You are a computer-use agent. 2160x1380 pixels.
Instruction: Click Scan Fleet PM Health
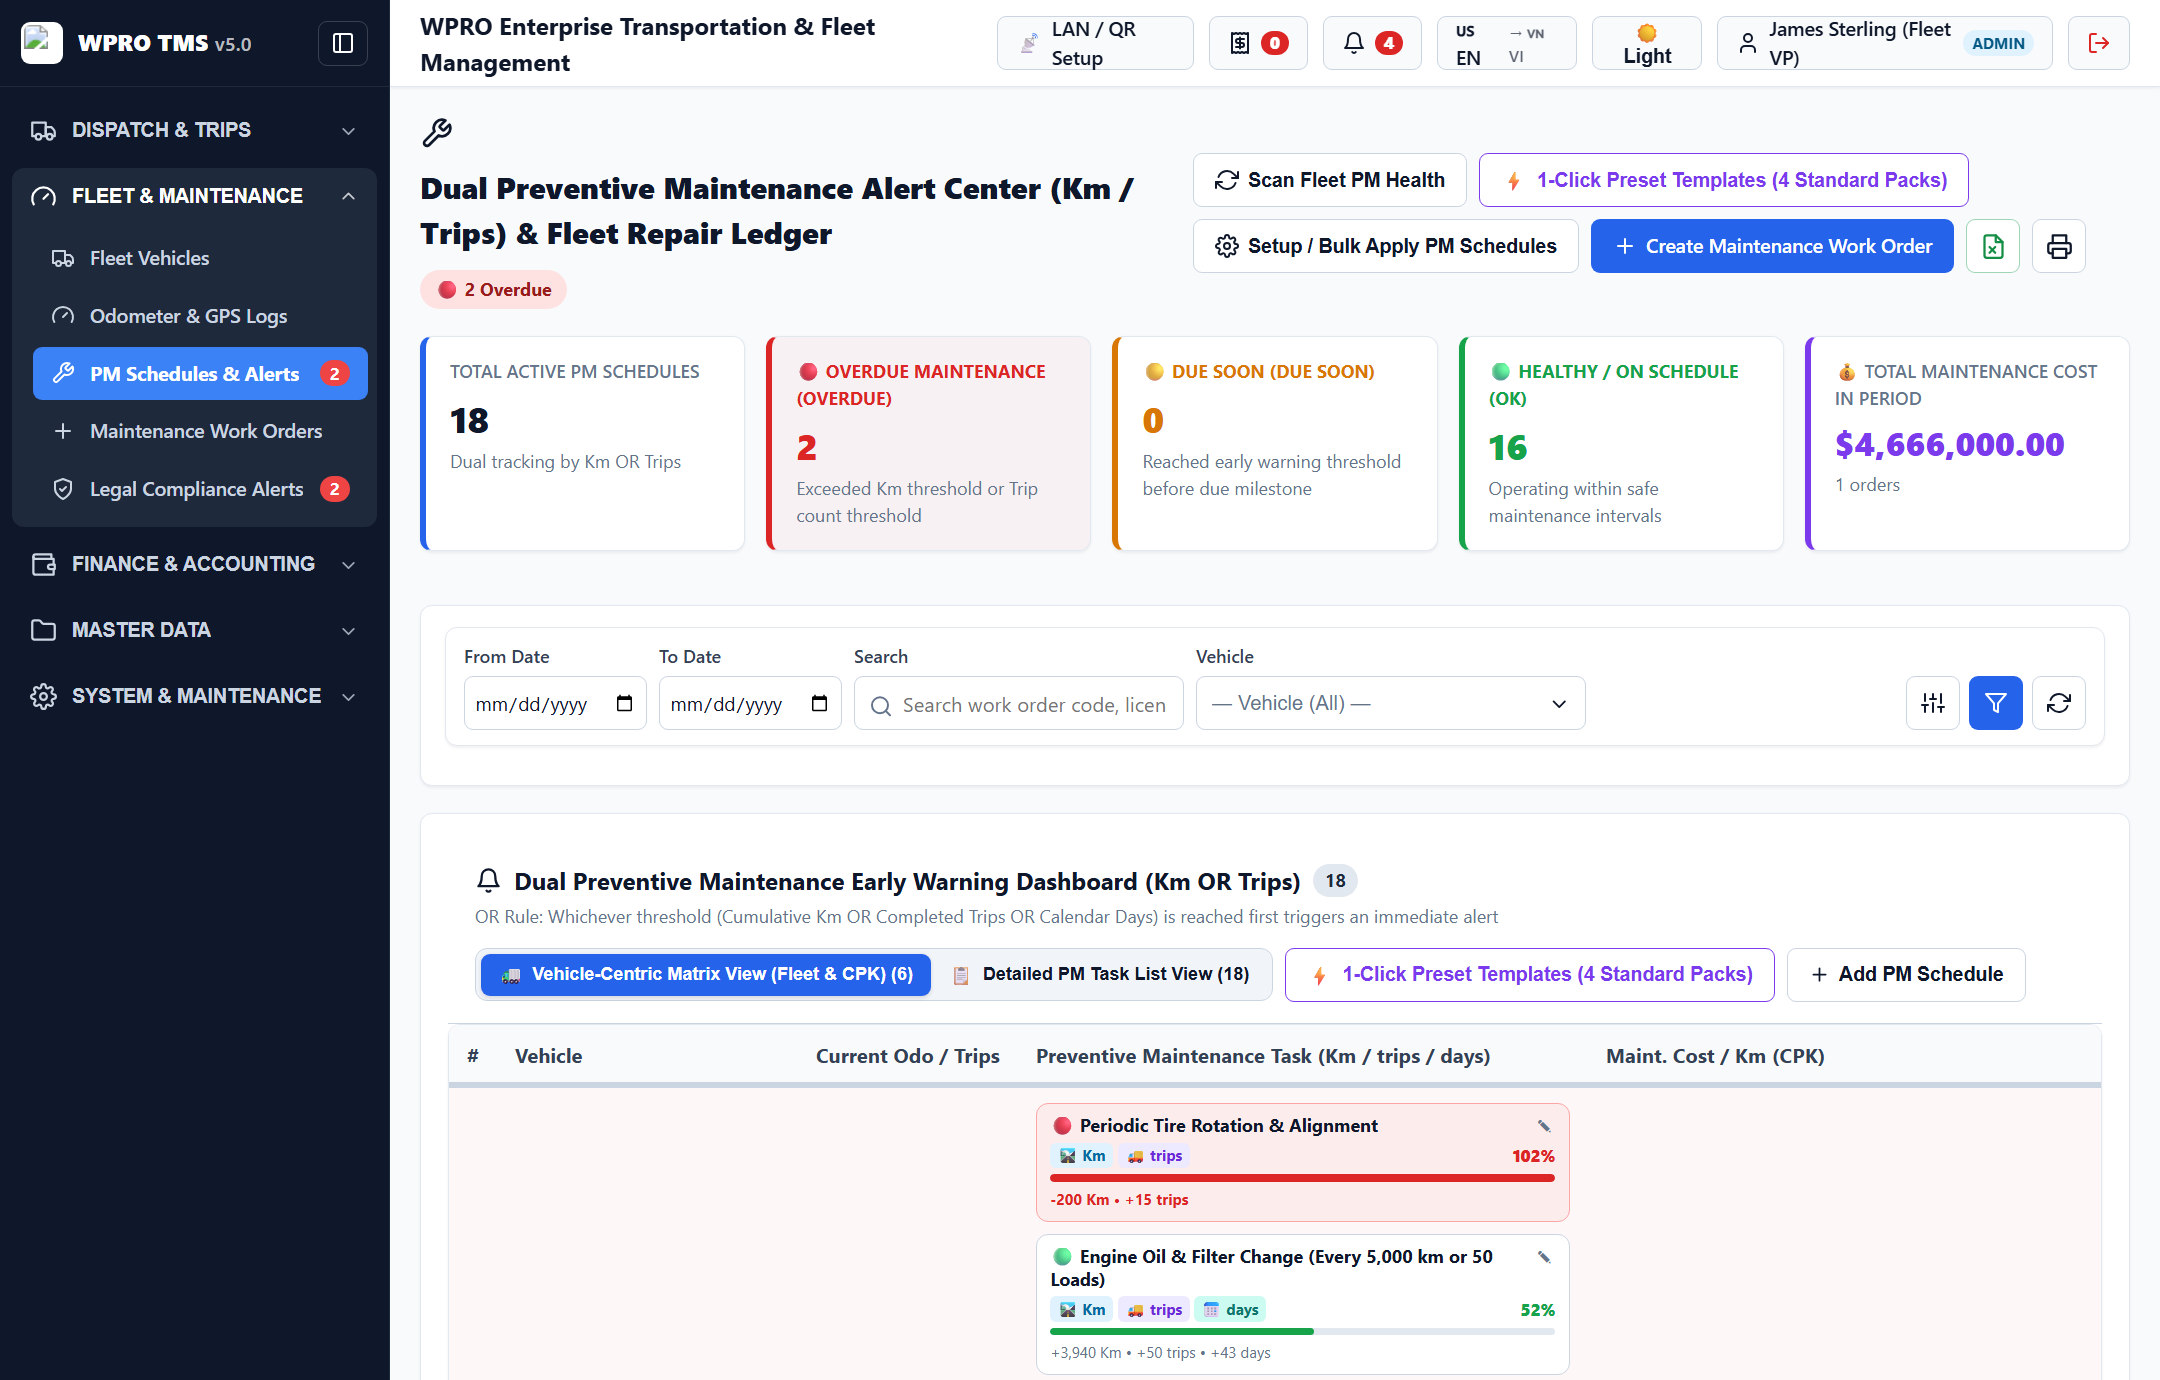[x=1329, y=180]
